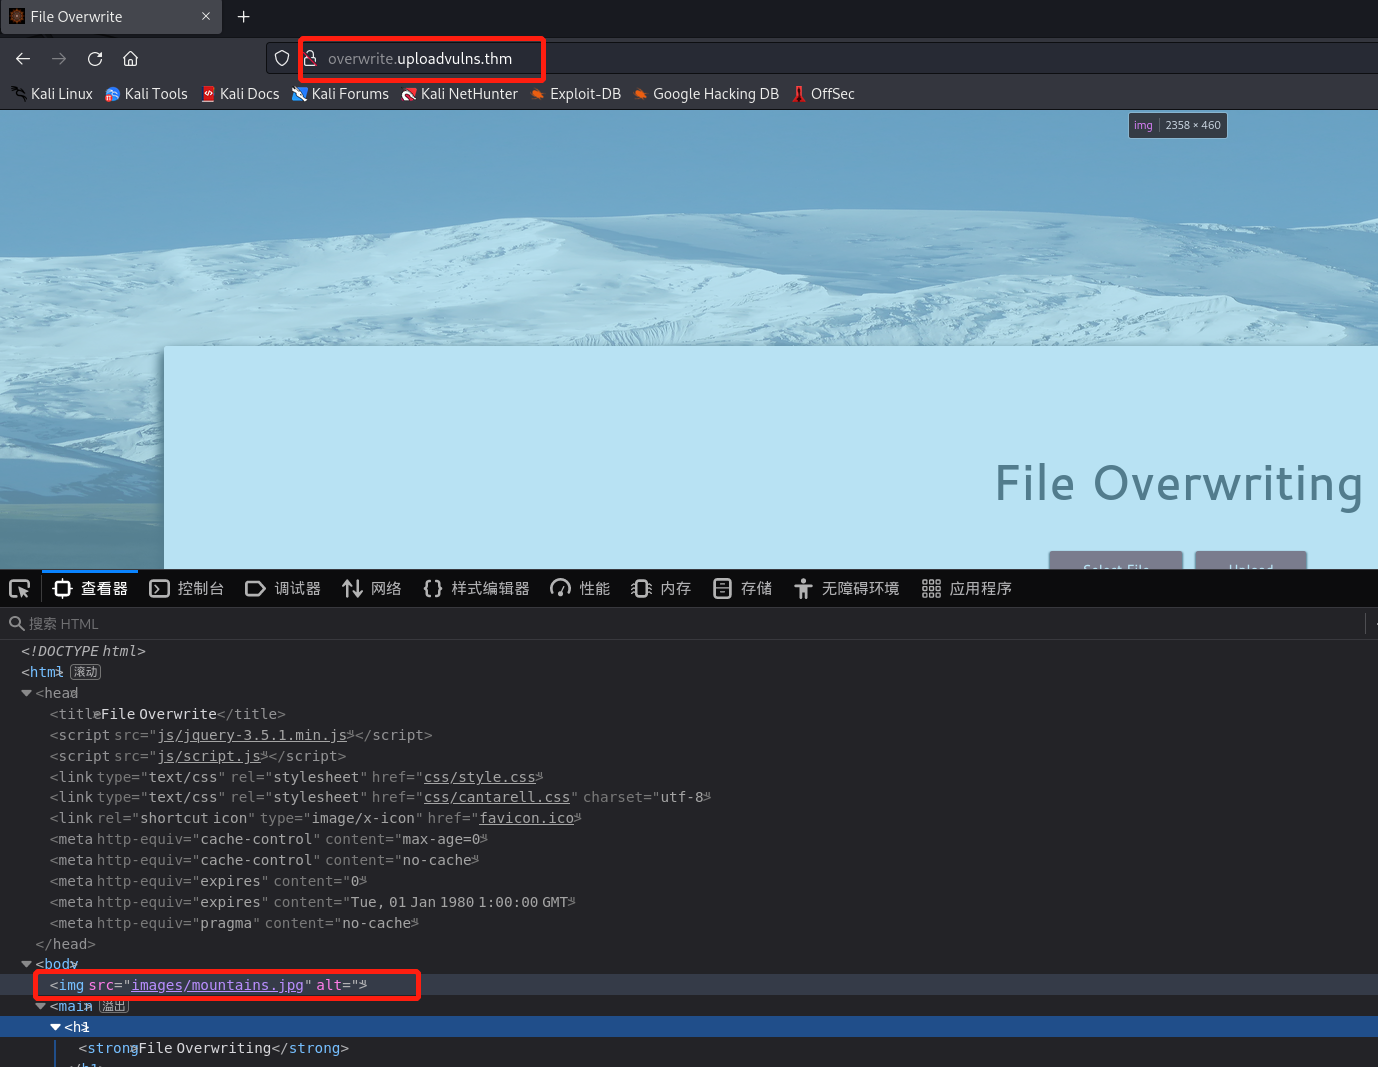Switch to the 控制台 console tab
1378x1067 pixels.
point(187,589)
